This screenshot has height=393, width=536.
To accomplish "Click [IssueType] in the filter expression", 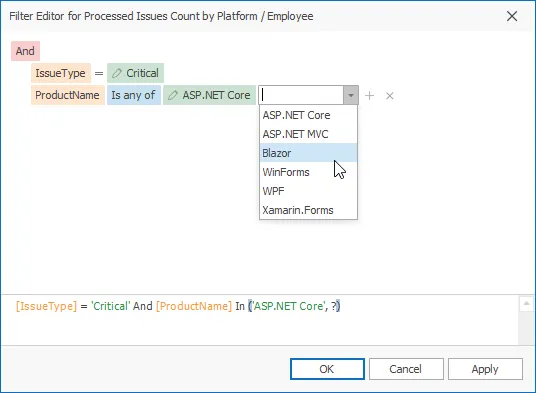I will (x=46, y=306).
